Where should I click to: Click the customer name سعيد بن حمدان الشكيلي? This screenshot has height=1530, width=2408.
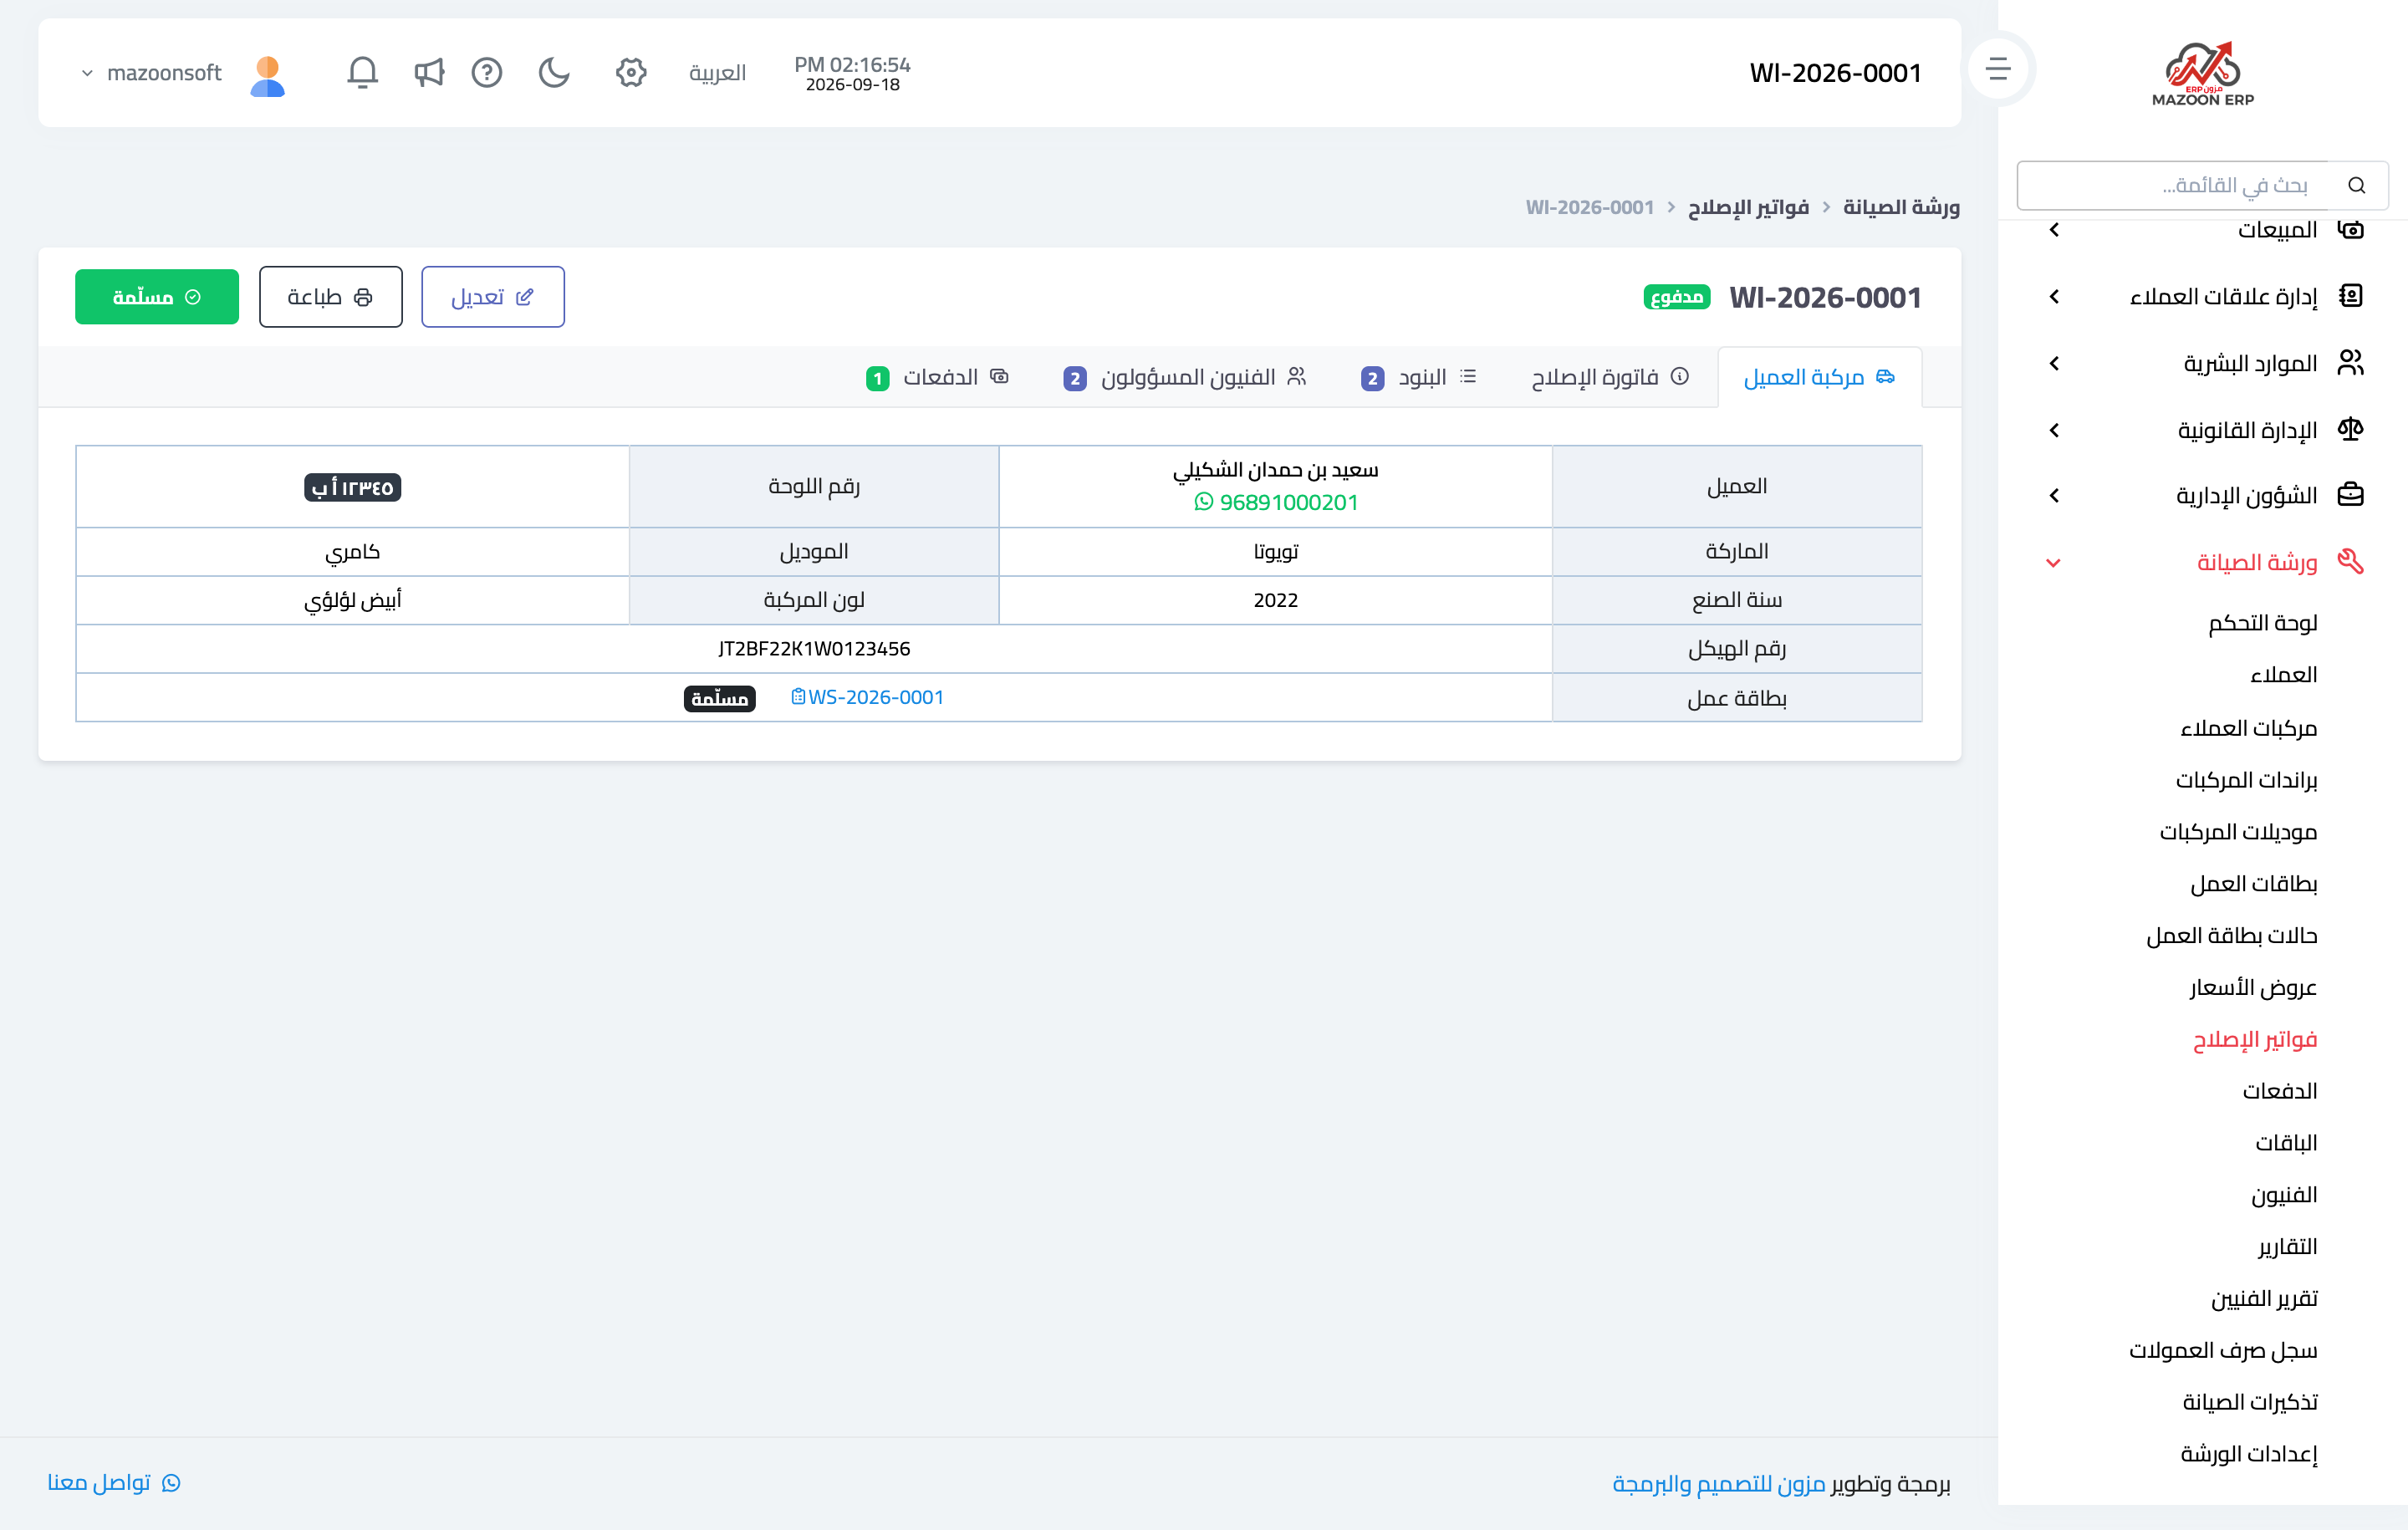click(x=1276, y=470)
